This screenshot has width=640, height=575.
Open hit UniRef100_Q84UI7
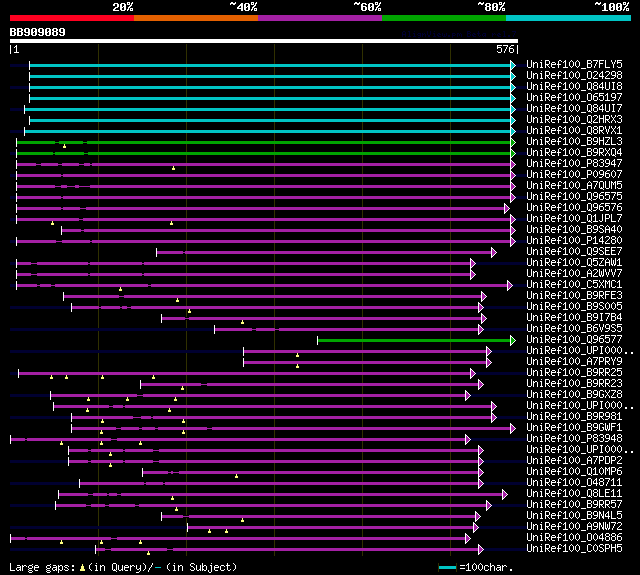[574, 109]
